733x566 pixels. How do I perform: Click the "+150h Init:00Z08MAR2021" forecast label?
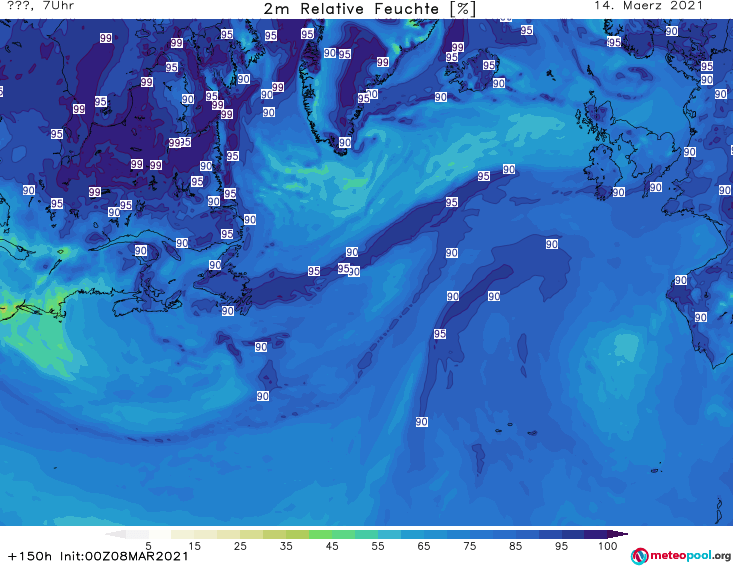tap(98, 556)
